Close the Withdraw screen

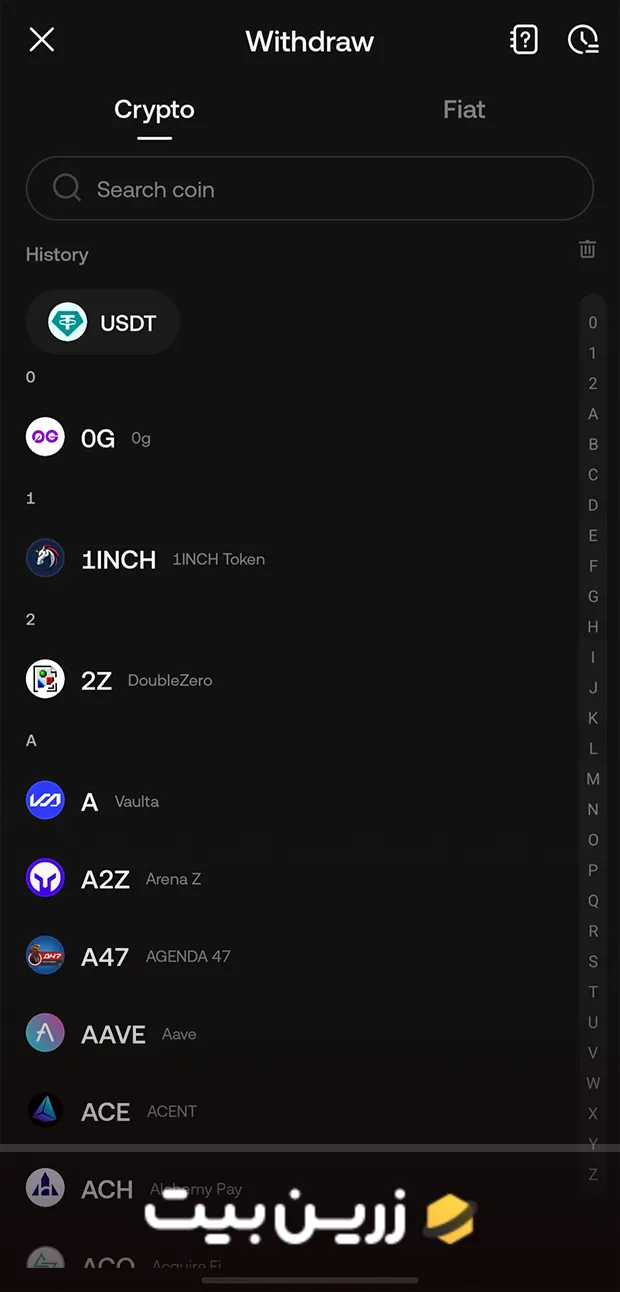[x=42, y=40]
